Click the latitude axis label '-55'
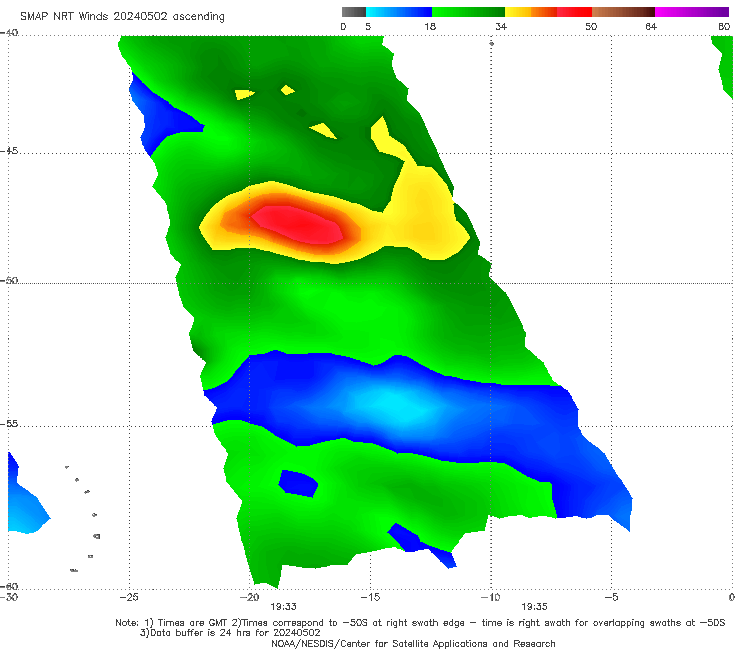The height and width of the screenshot is (650, 740). click(9, 424)
